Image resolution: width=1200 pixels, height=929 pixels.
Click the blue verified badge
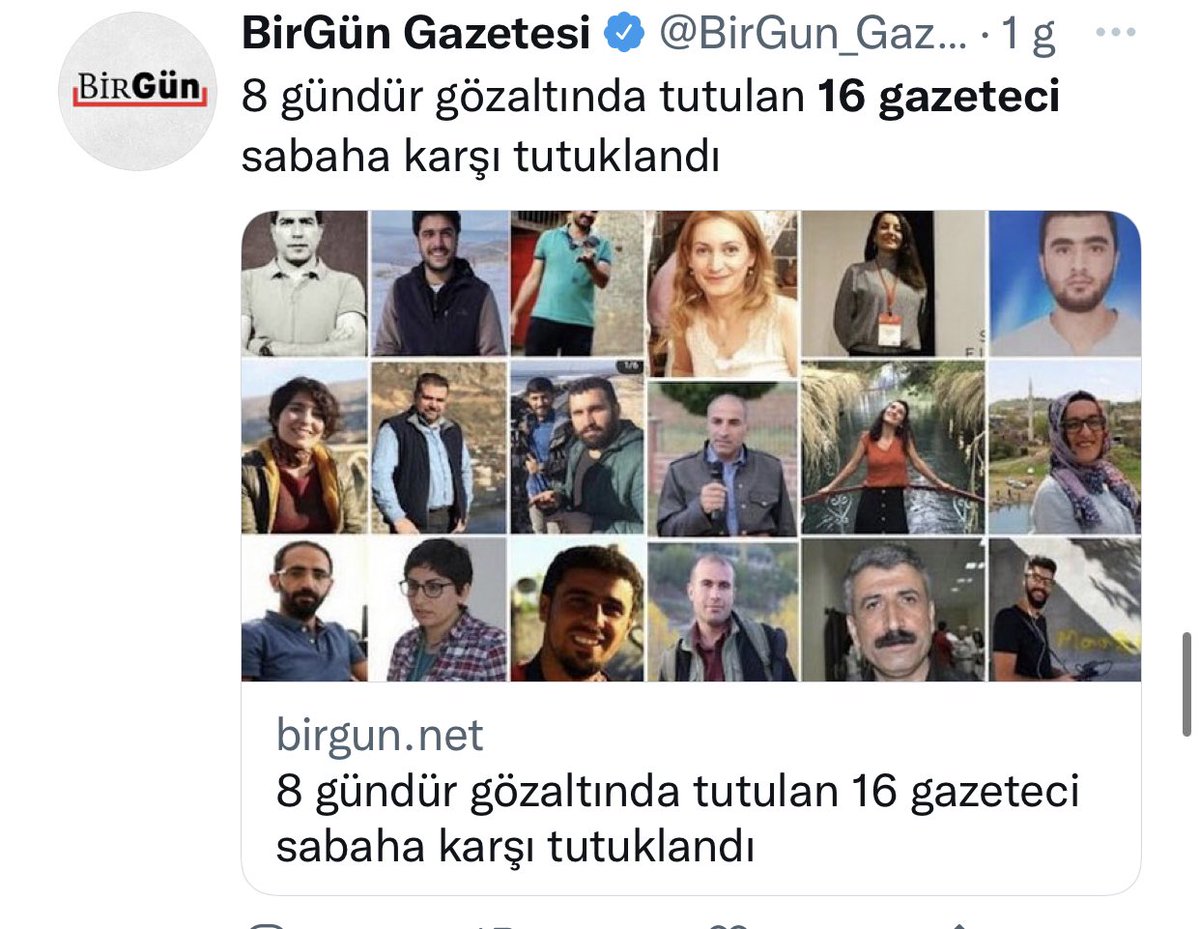pyautogui.click(x=626, y=36)
